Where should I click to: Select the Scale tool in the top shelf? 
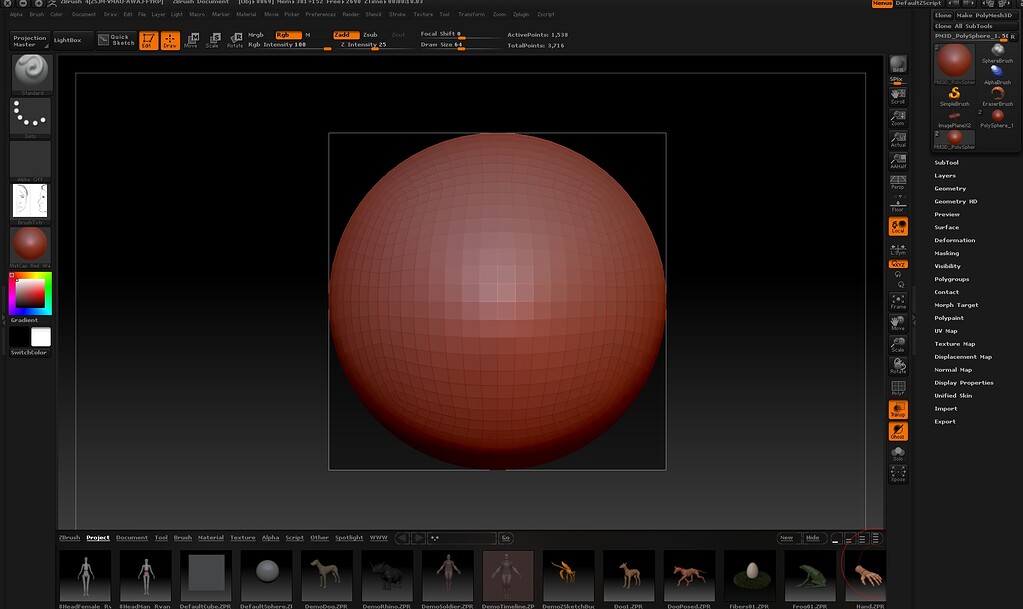click(214, 40)
